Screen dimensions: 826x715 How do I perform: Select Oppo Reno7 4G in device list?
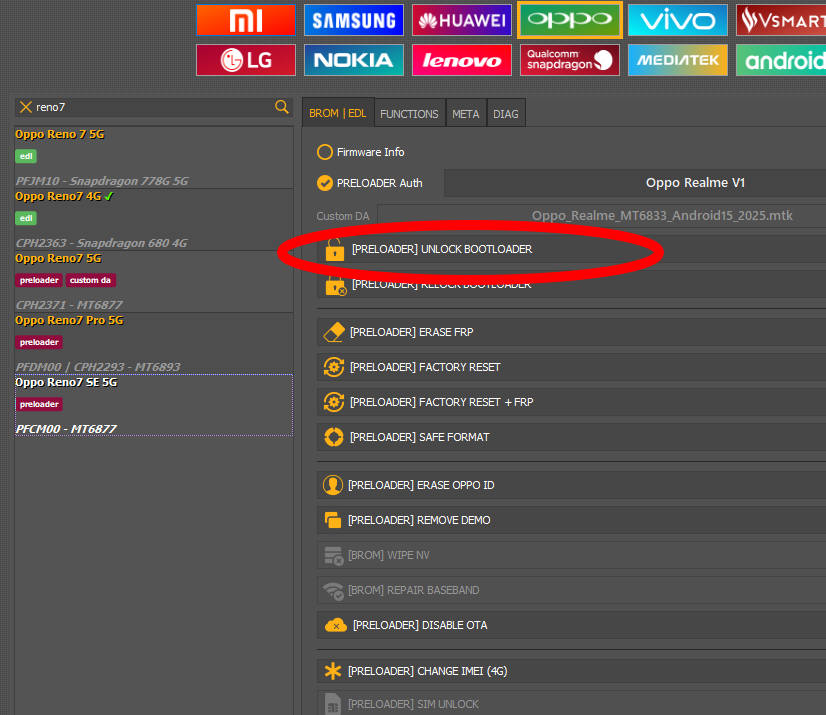point(154,219)
